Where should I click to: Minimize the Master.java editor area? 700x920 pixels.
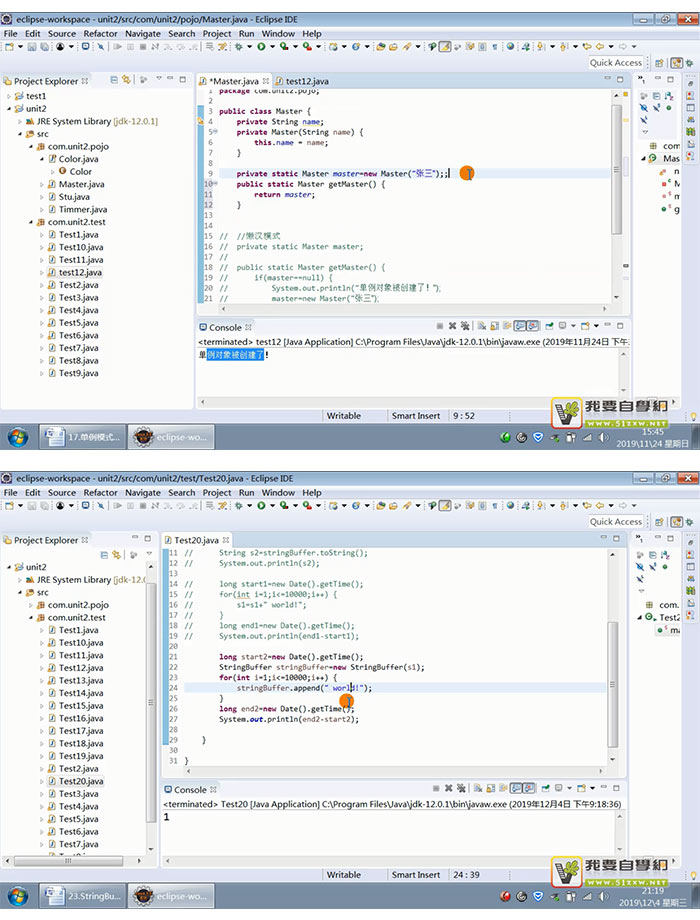click(x=608, y=79)
